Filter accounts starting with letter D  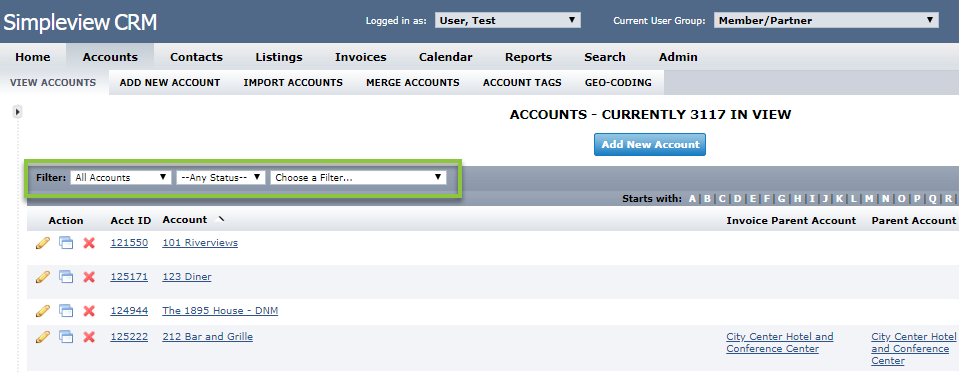pyautogui.click(x=738, y=199)
